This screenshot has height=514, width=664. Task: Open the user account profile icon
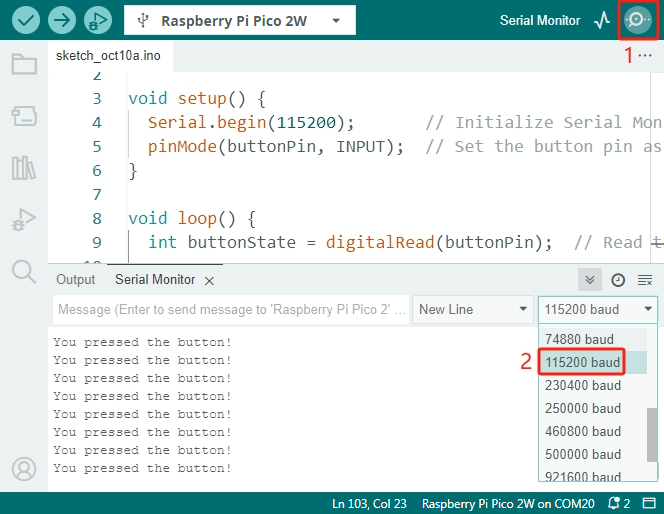[24, 469]
